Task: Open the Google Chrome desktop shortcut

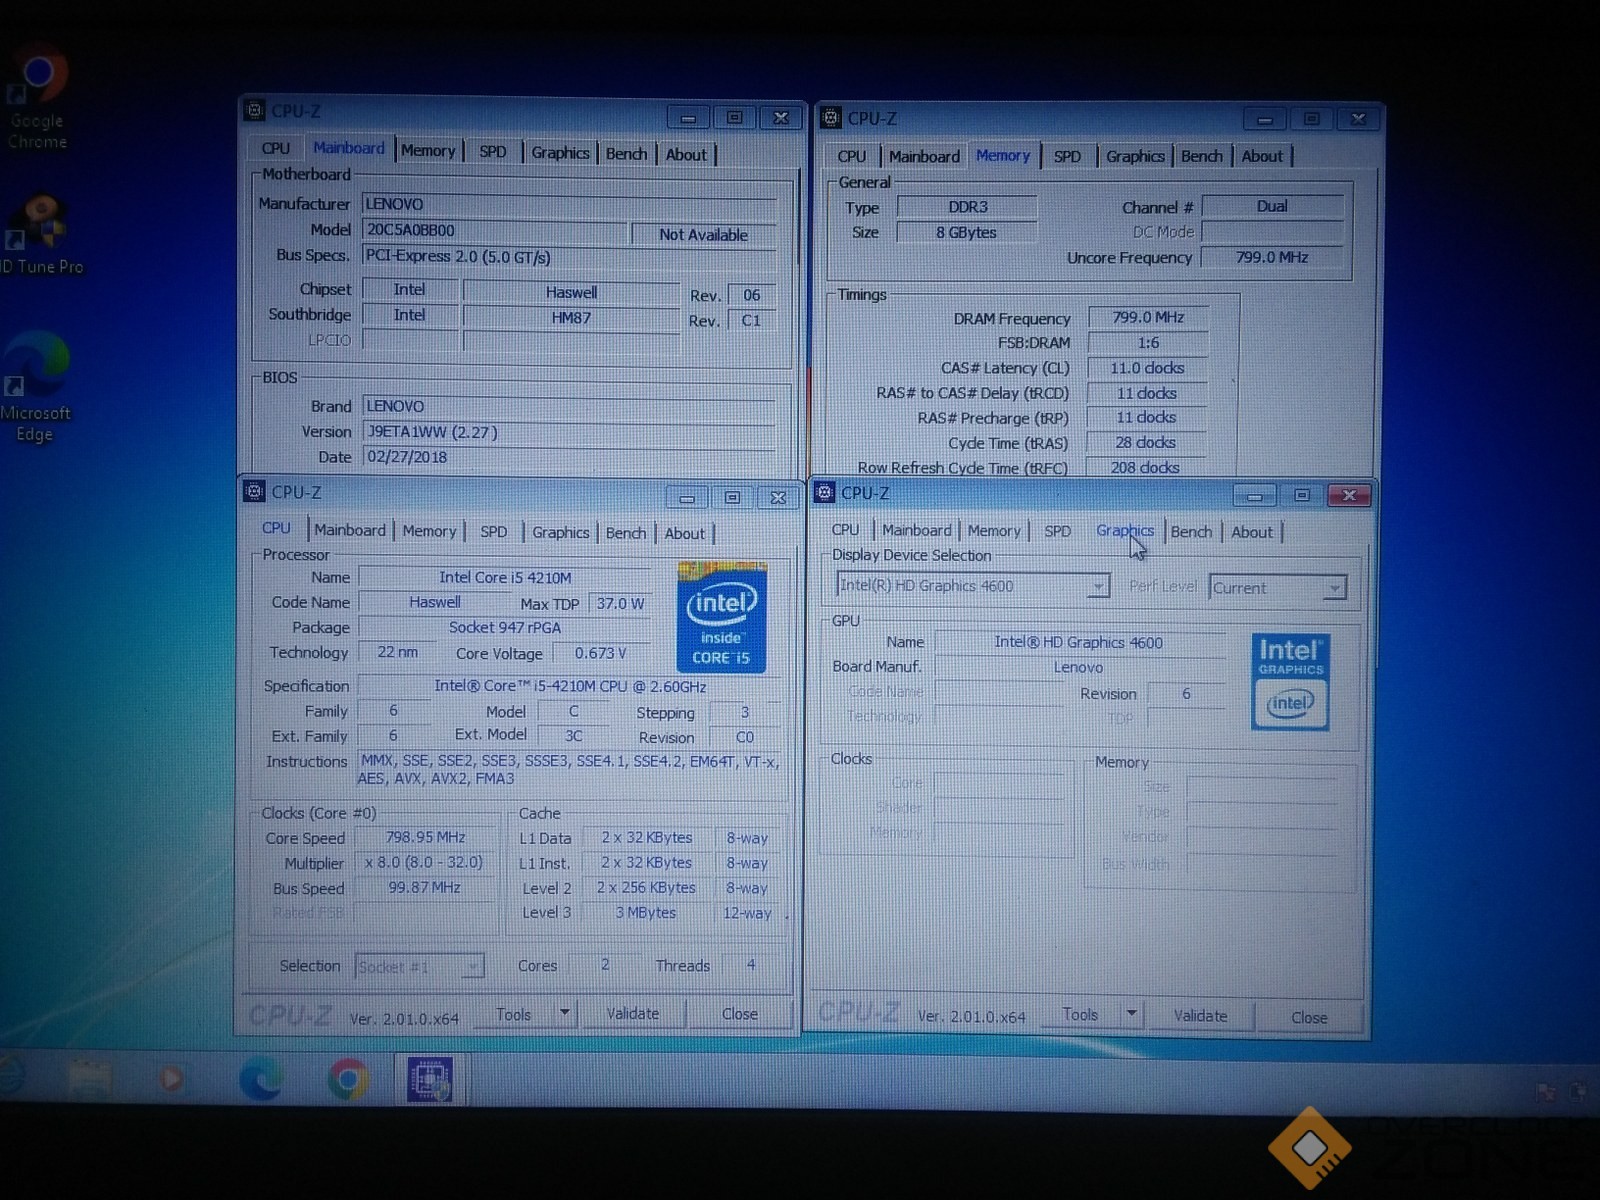Action: 37,97
